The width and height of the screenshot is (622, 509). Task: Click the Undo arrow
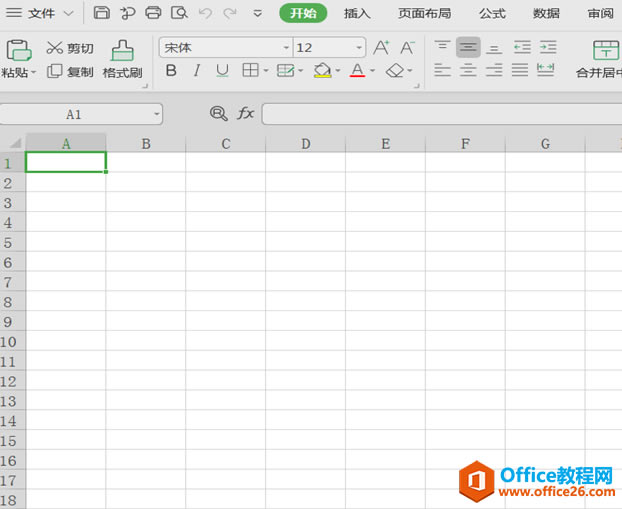tap(205, 13)
